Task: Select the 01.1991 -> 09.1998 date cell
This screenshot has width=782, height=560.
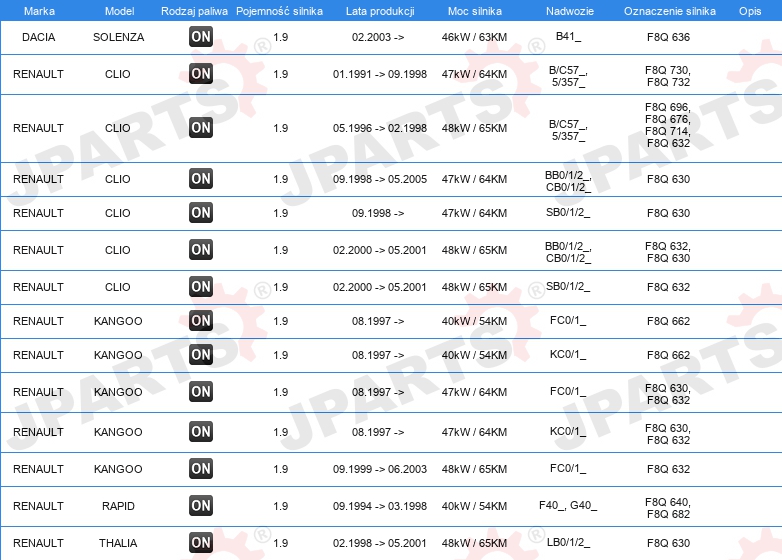Action: 380,74
